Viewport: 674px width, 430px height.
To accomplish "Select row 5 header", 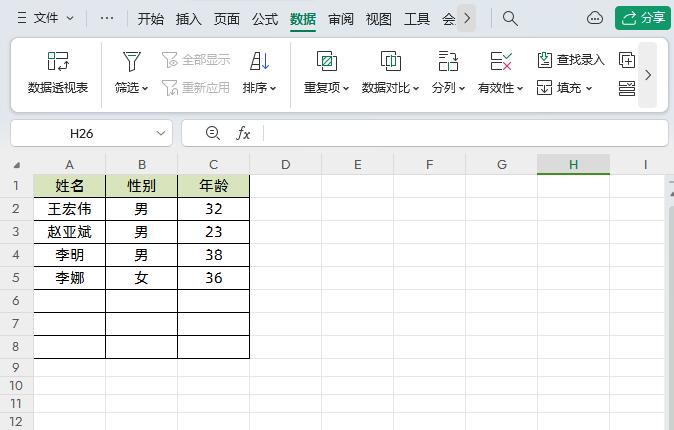I will click(x=16, y=278).
